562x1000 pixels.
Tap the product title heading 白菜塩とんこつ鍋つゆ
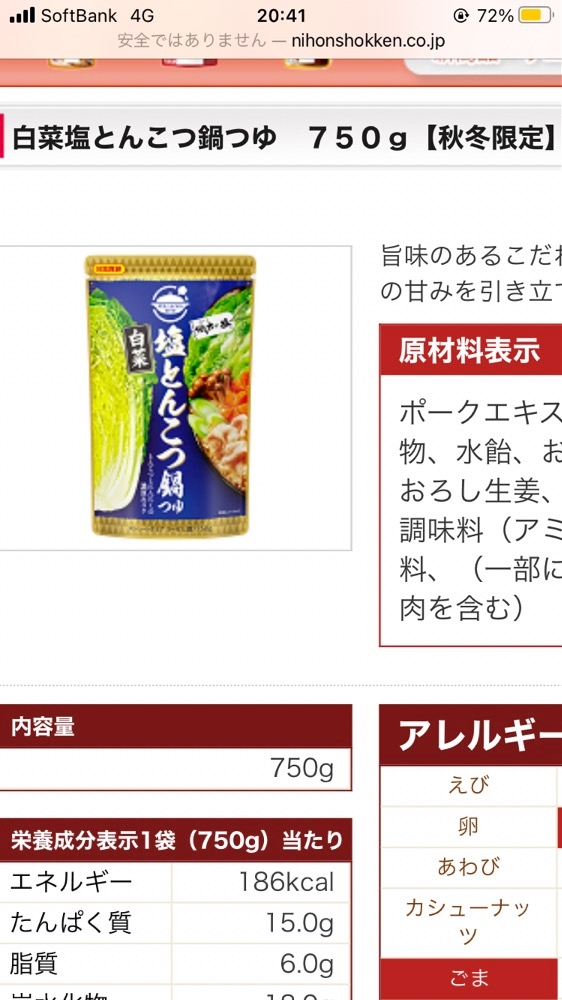(145, 138)
